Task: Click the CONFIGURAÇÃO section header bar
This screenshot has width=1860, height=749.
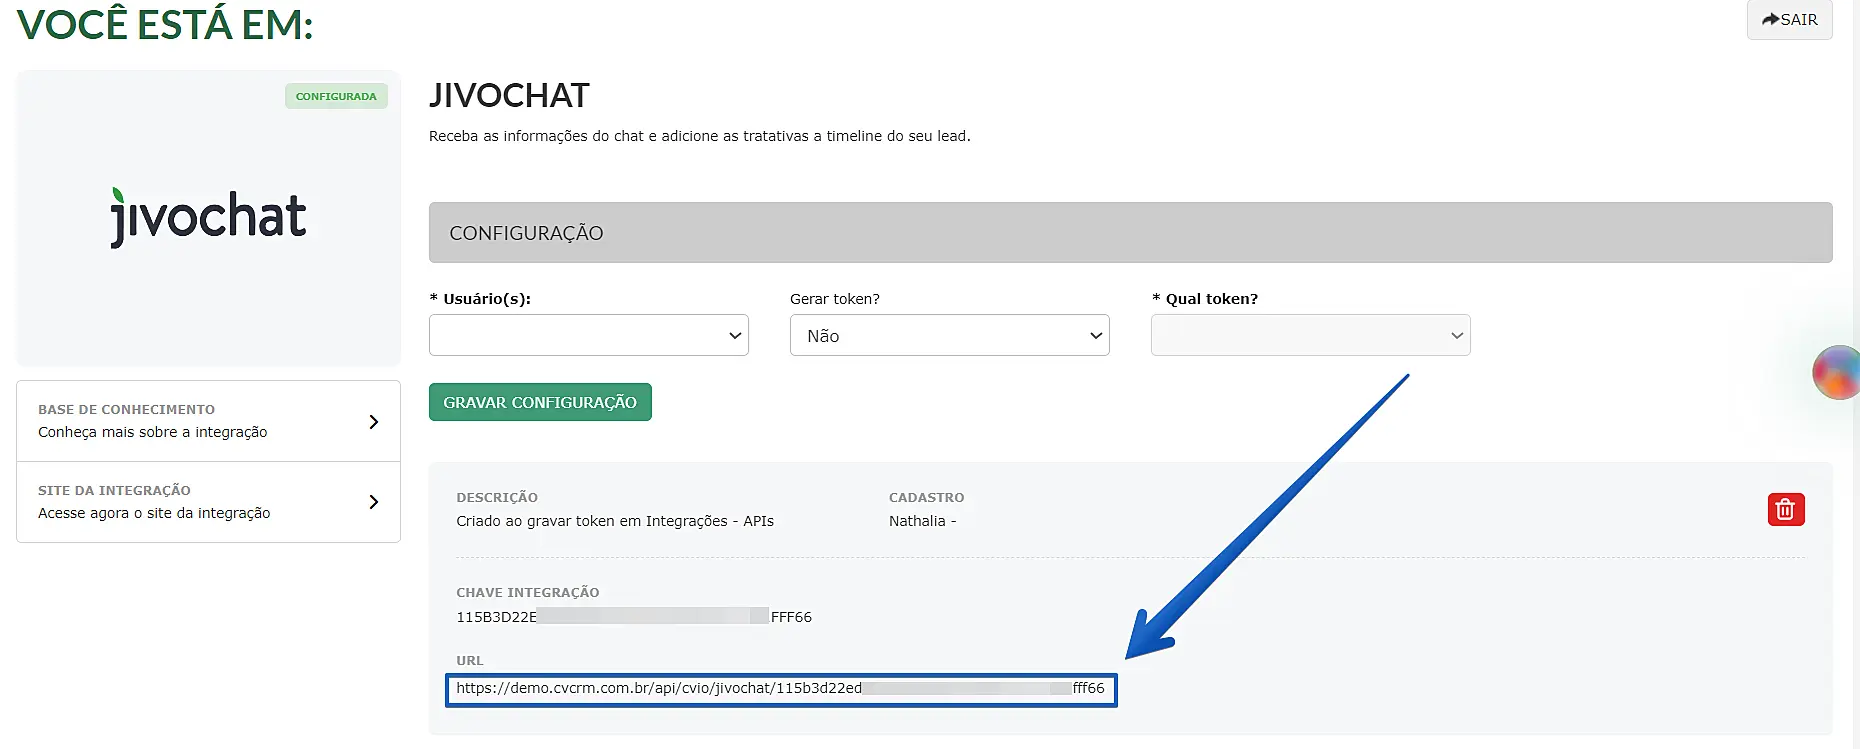Action: point(1130,233)
